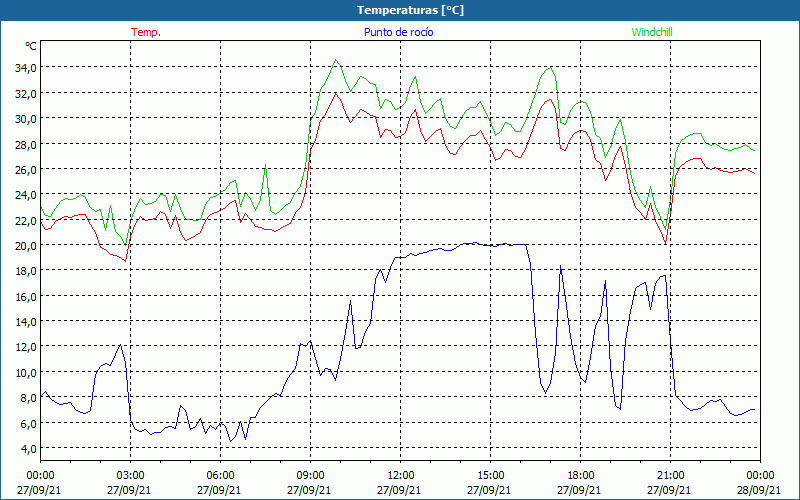
Task: Click the '20,0' y-axis value
Action: [x=26, y=246]
